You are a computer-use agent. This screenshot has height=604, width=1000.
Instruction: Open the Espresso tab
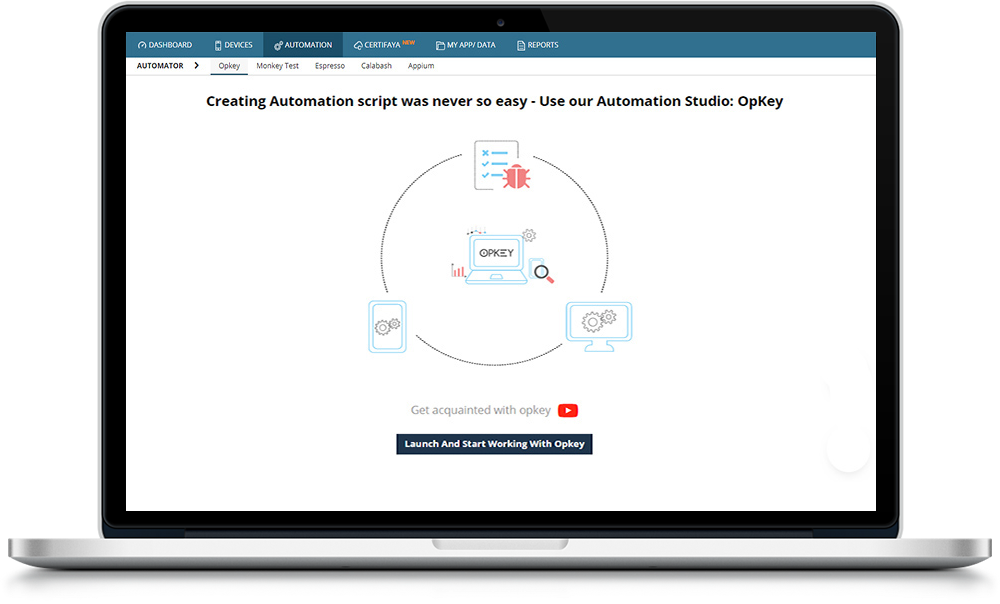(x=330, y=65)
